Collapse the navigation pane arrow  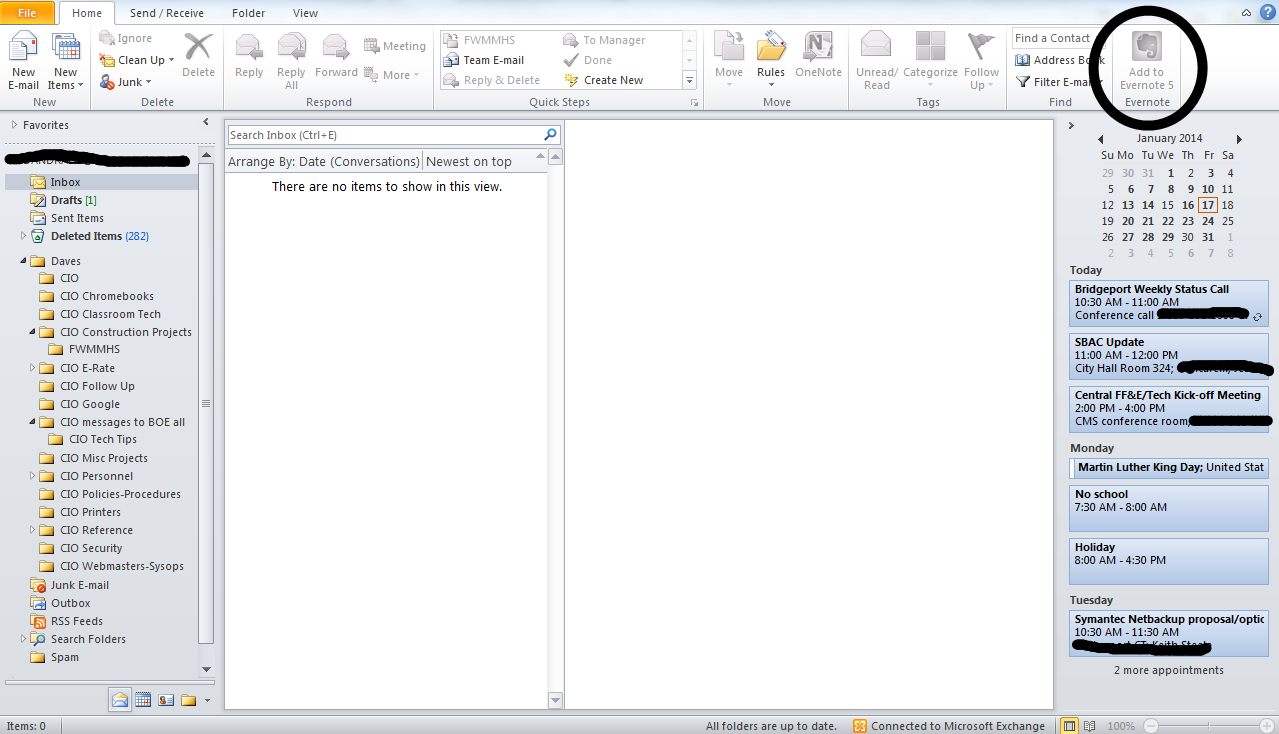[206, 124]
